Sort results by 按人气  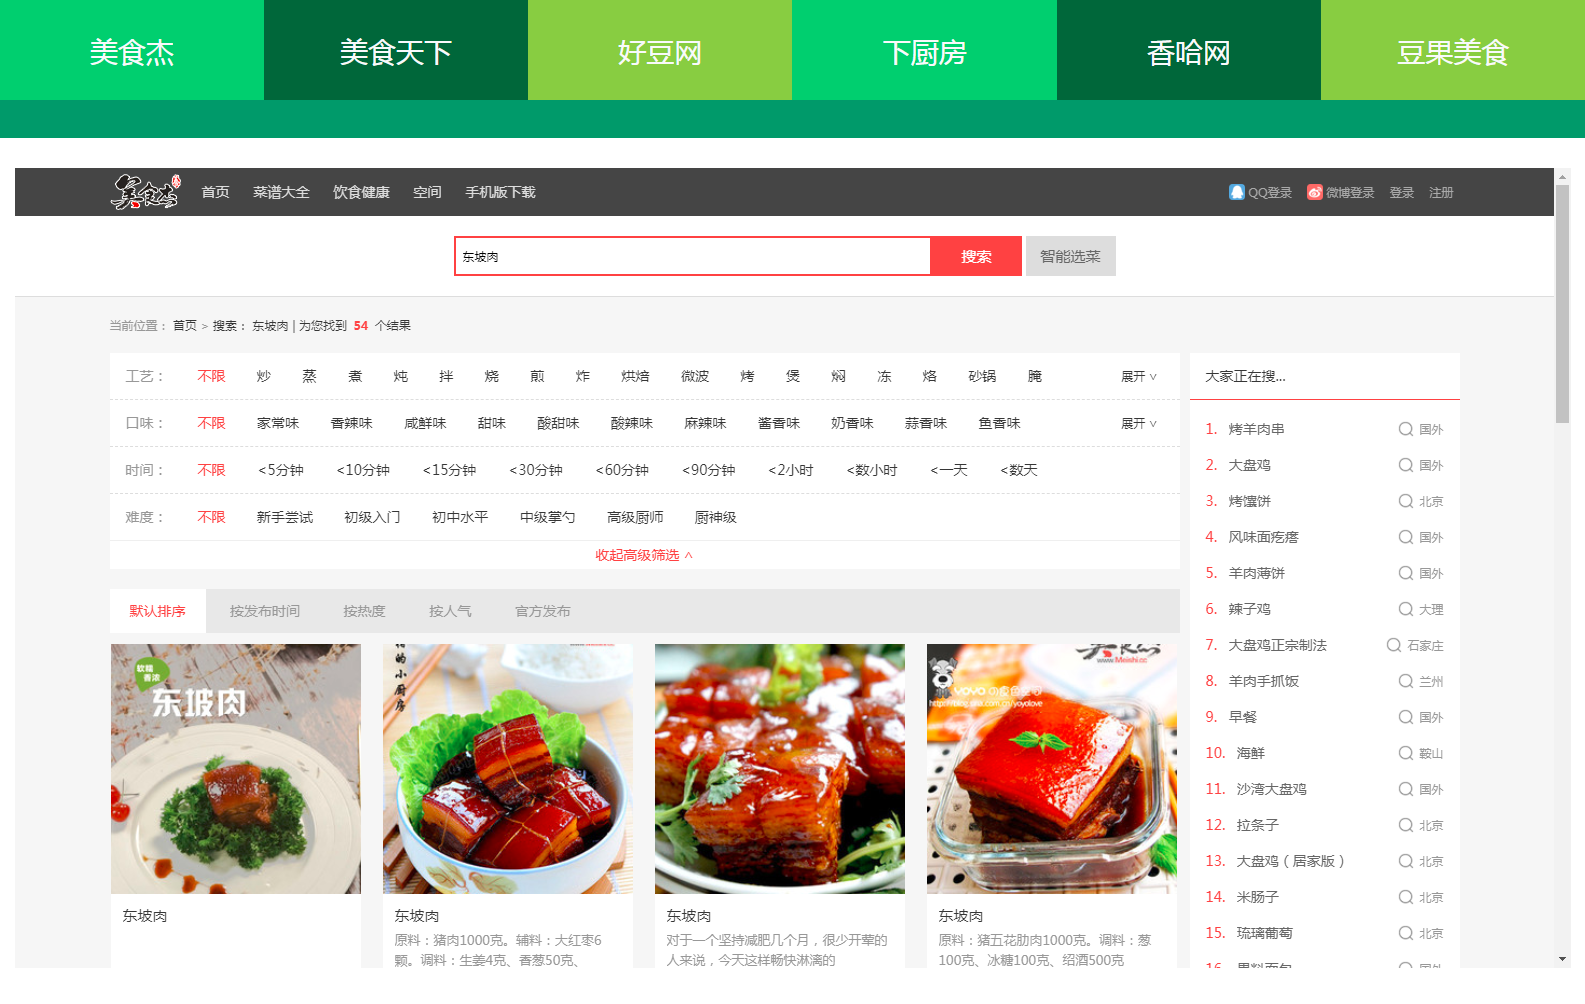coord(450,611)
